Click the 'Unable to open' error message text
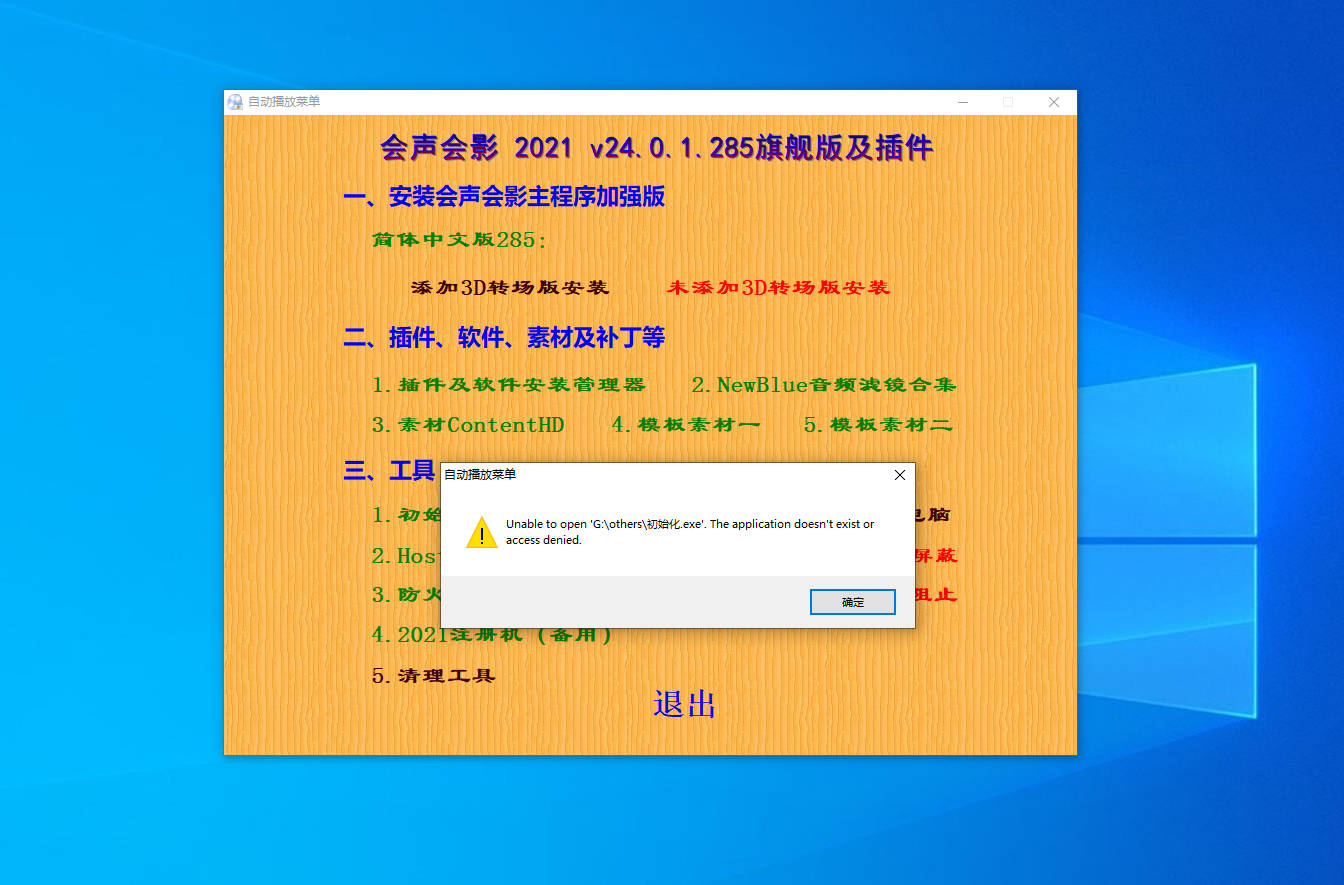The image size is (1344, 885). [x=690, y=532]
